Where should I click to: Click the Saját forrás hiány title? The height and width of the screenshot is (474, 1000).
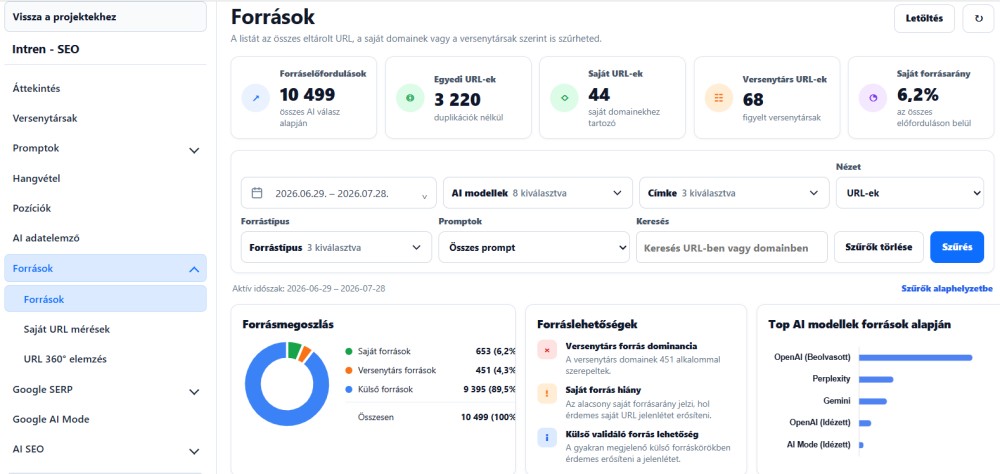[603, 390]
